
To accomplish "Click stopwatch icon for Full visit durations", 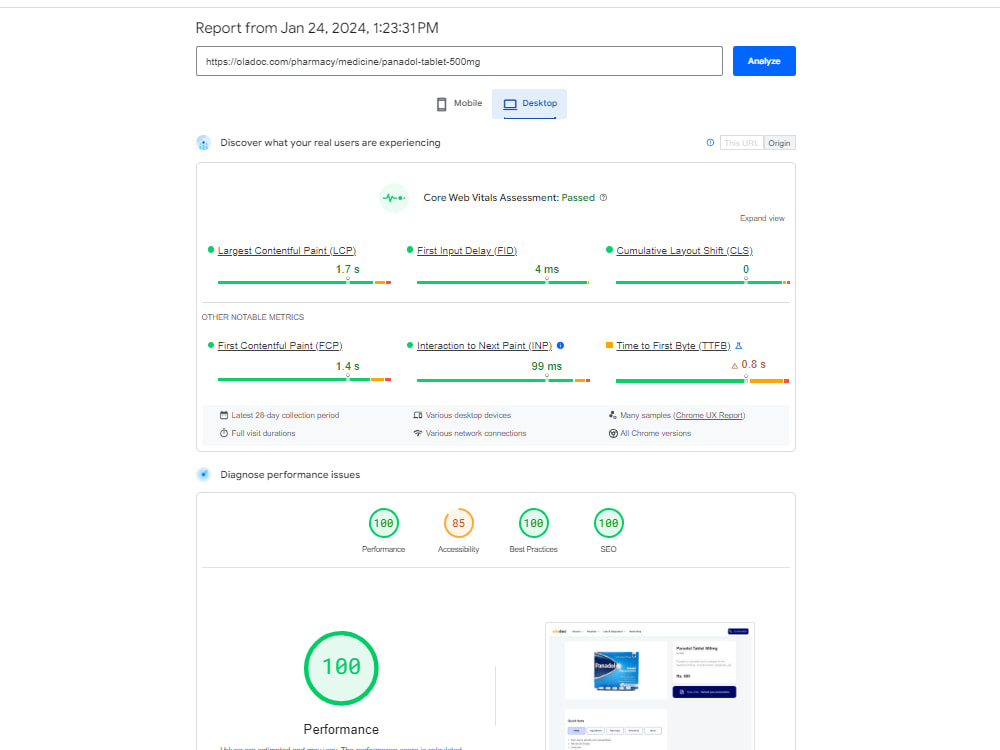I will [x=224, y=433].
